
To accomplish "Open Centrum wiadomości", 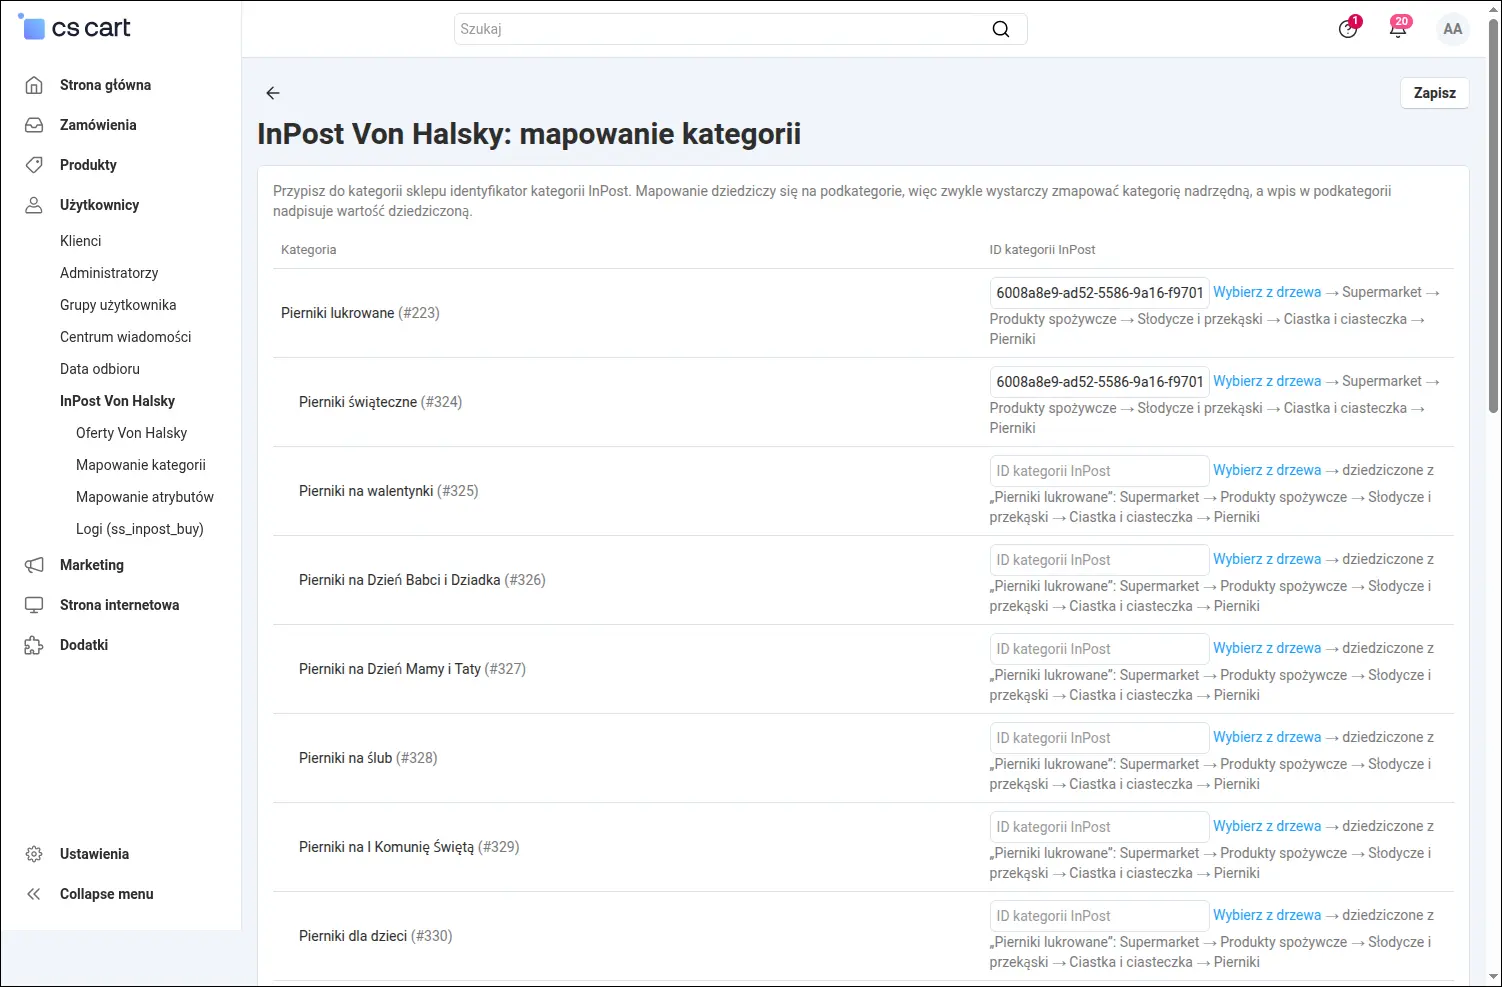I will [126, 337].
